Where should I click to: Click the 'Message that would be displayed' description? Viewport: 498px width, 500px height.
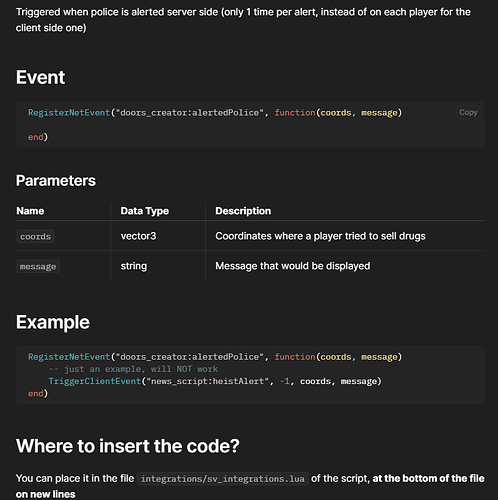tap(293, 266)
